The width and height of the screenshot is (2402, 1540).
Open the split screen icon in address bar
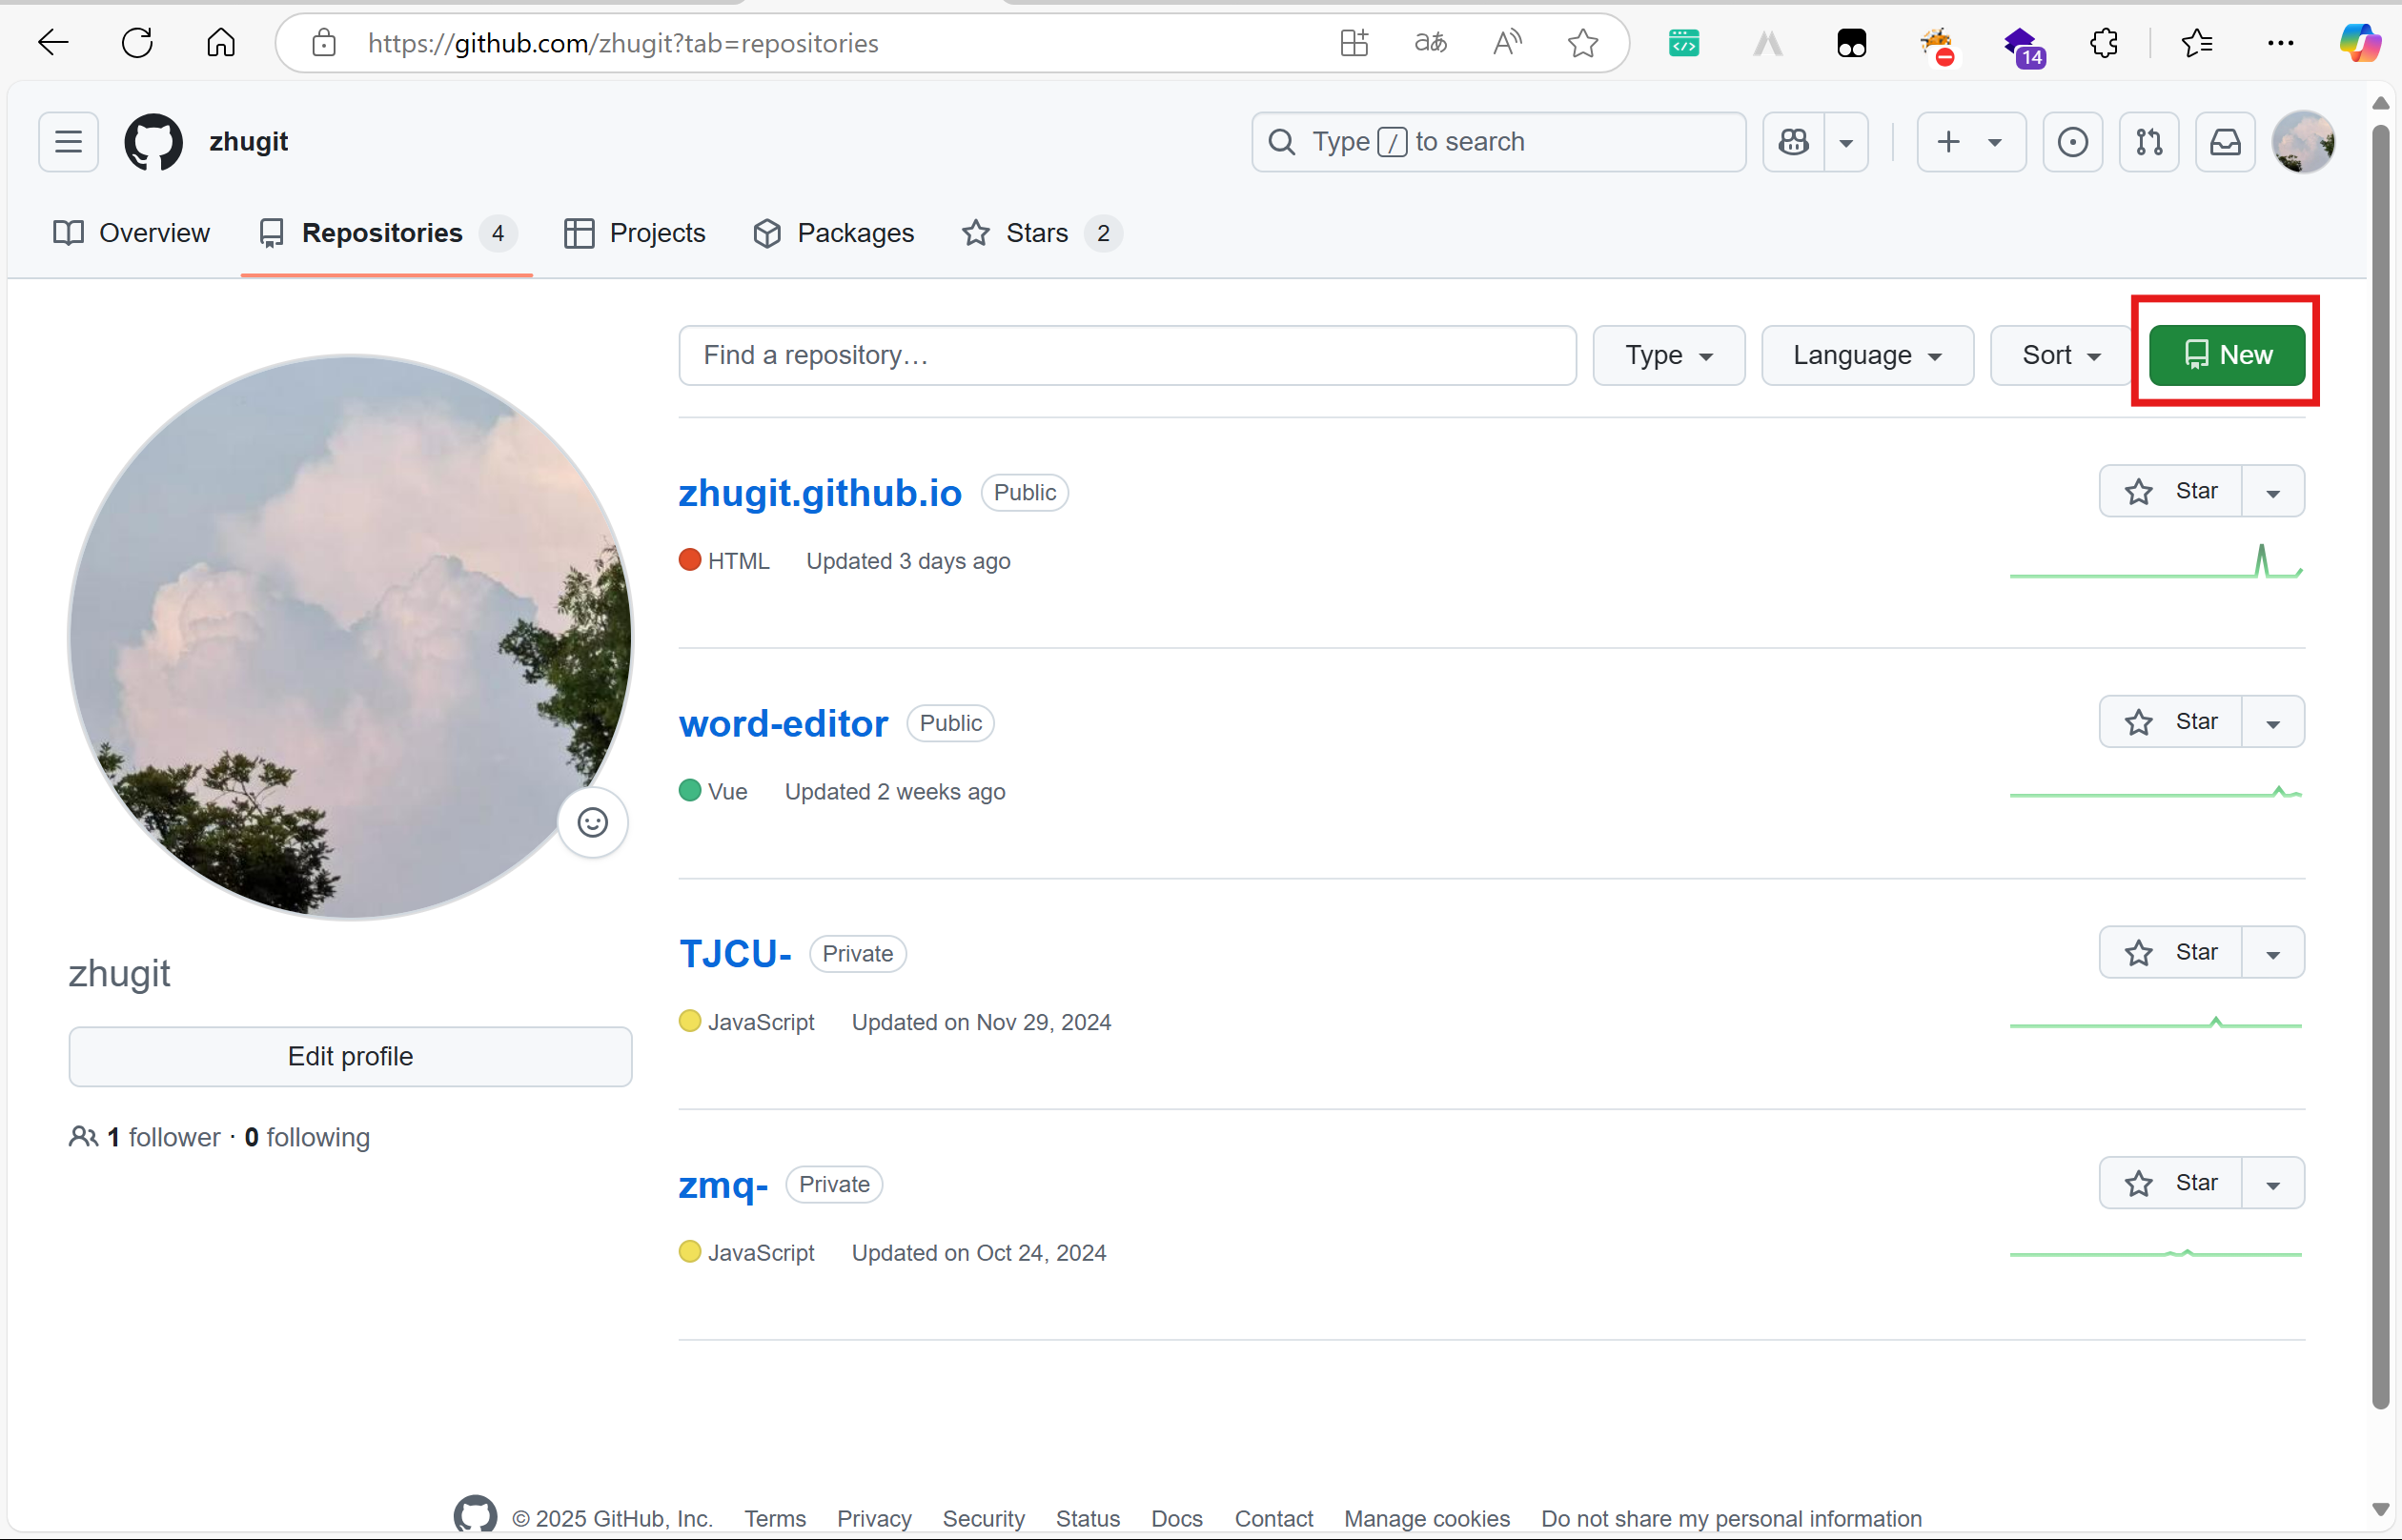click(1354, 43)
